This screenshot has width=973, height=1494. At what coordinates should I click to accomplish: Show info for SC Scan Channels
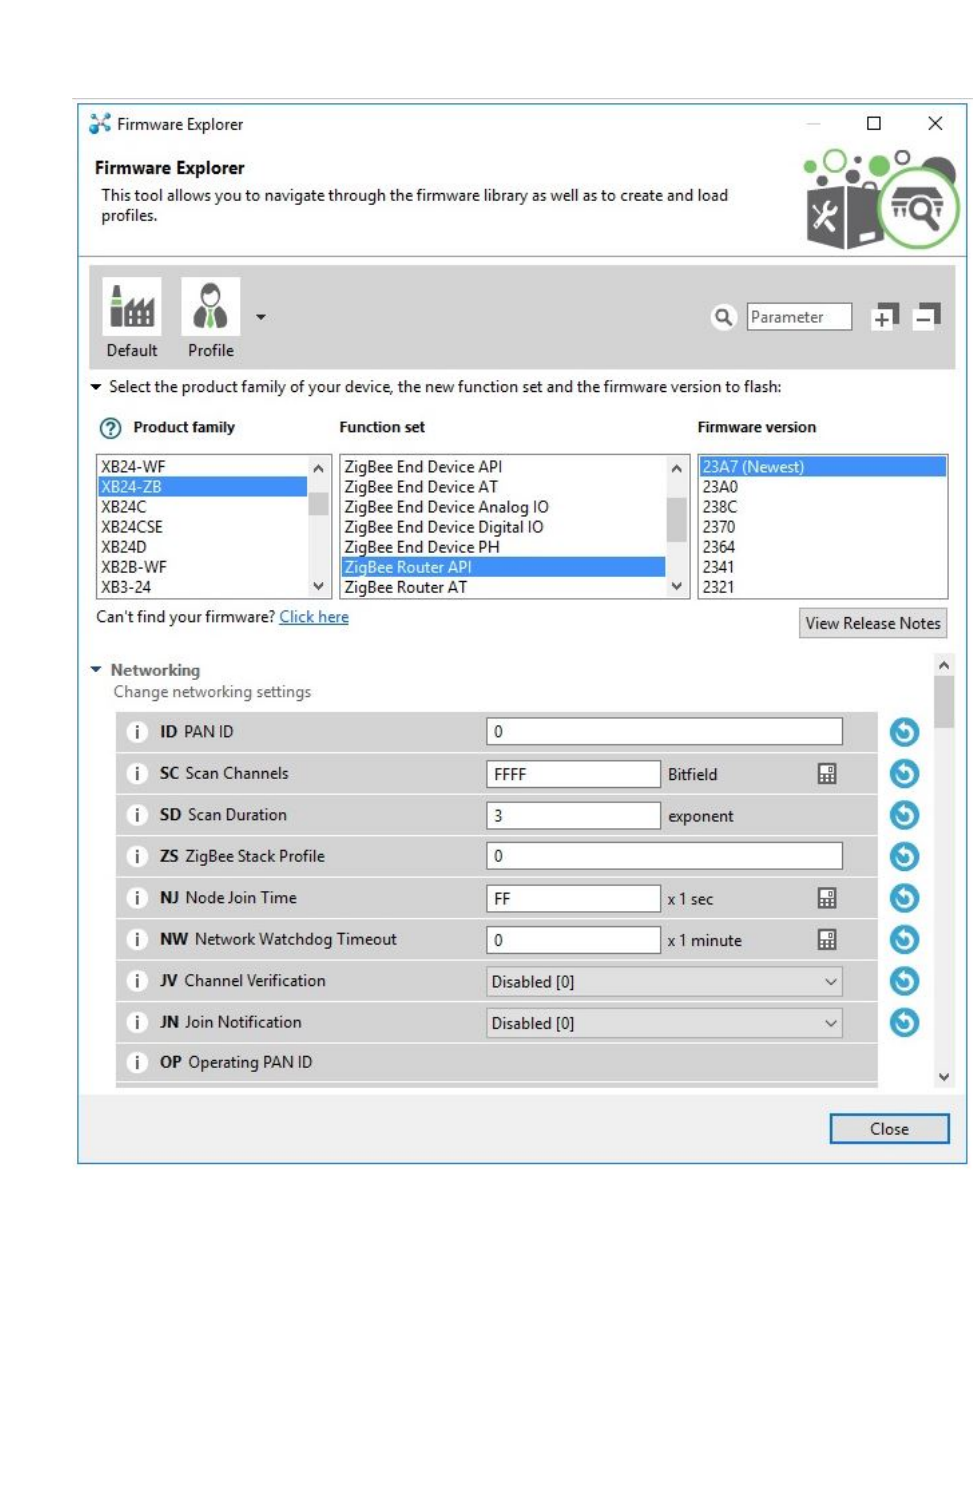click(137, 773)
